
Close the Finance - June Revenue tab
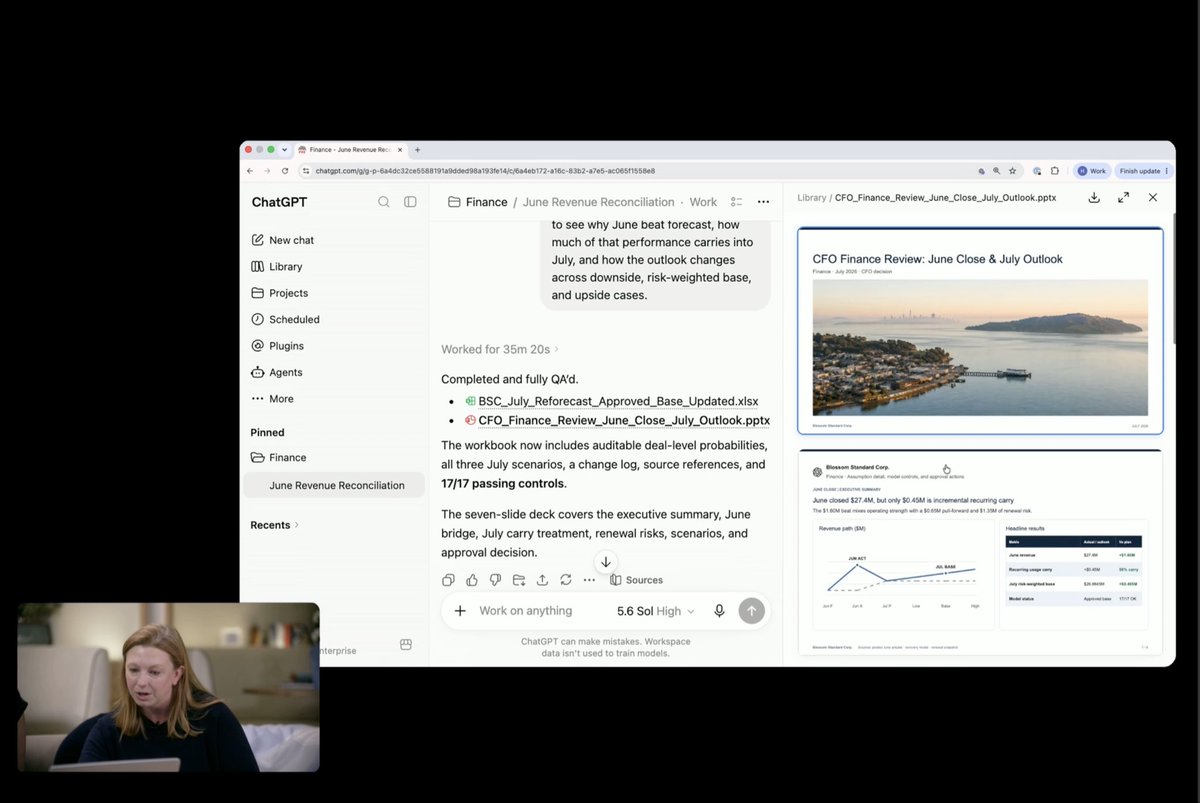click(x=401, y=150)
